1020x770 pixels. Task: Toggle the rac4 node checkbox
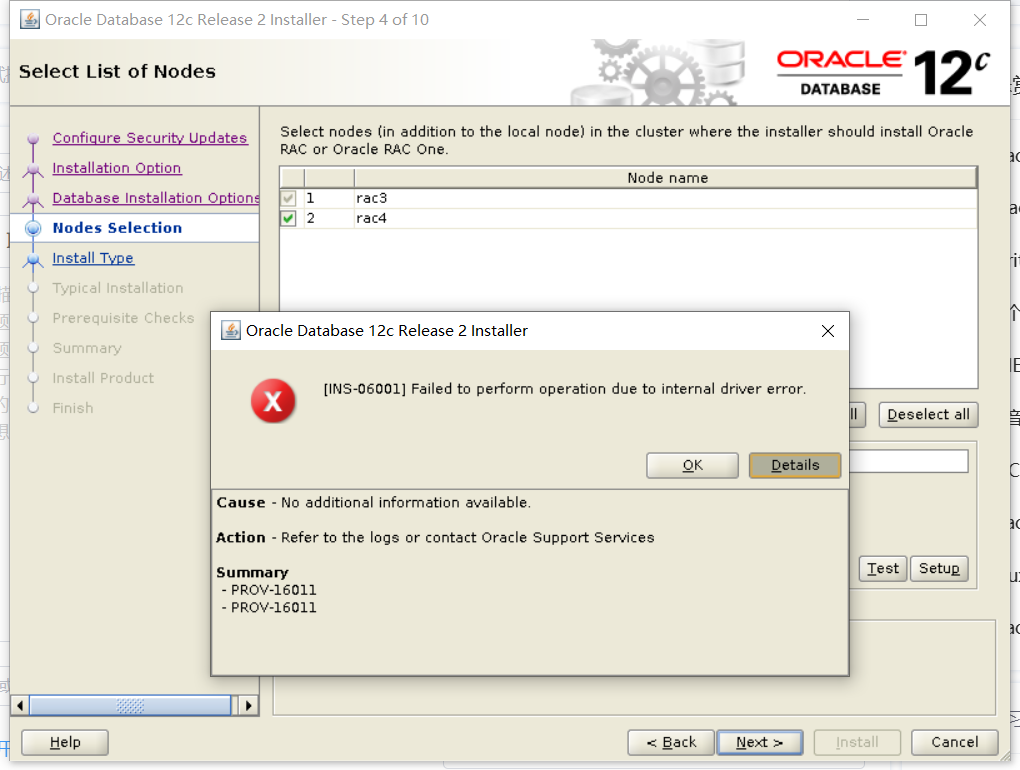[x=288, y=218]
